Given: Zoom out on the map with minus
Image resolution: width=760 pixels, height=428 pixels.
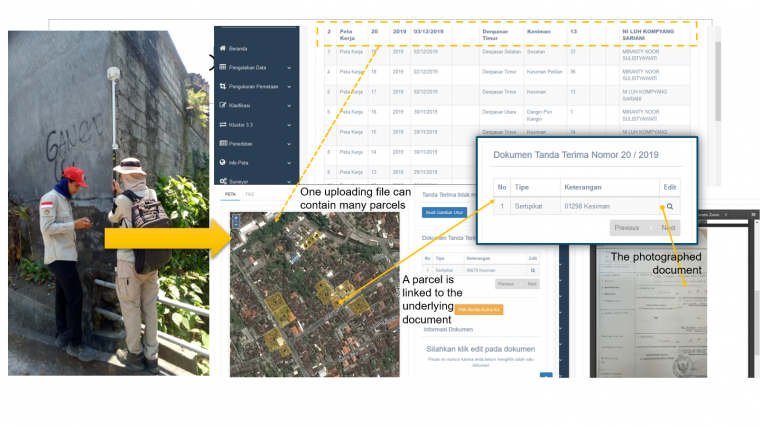Looking at the screenshot, I should click(x=236, y=224).
